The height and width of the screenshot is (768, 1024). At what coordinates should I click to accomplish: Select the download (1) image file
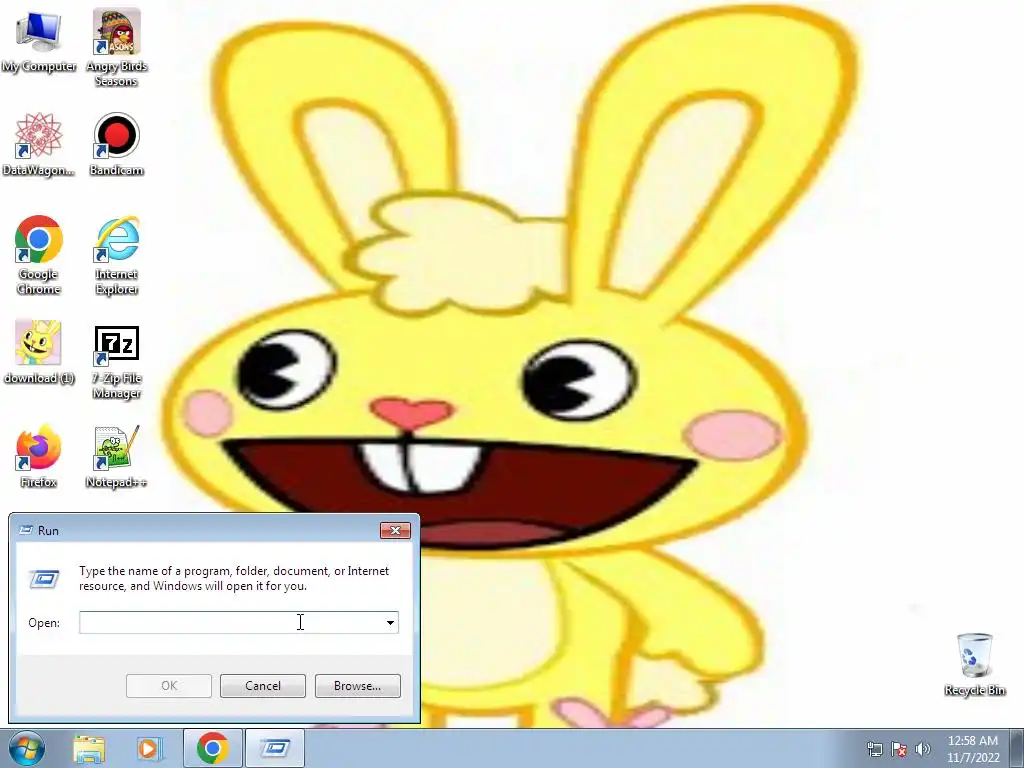point(39,352)
